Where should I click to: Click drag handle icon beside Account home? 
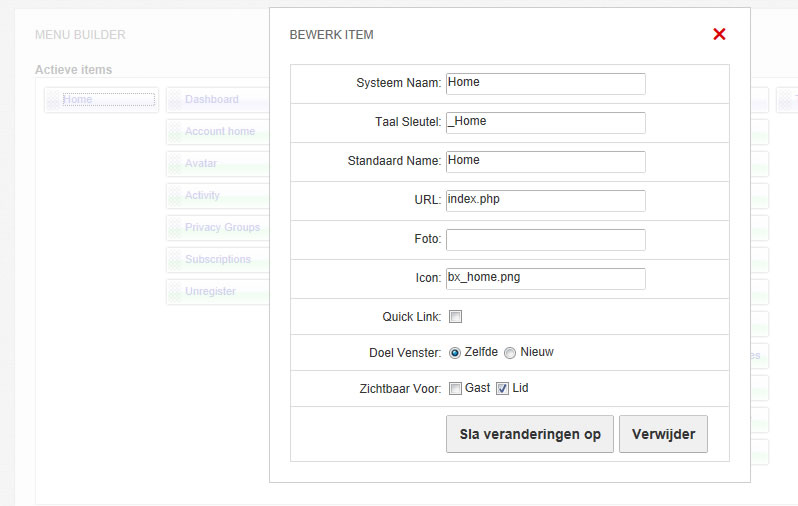(x=176, y=132)
